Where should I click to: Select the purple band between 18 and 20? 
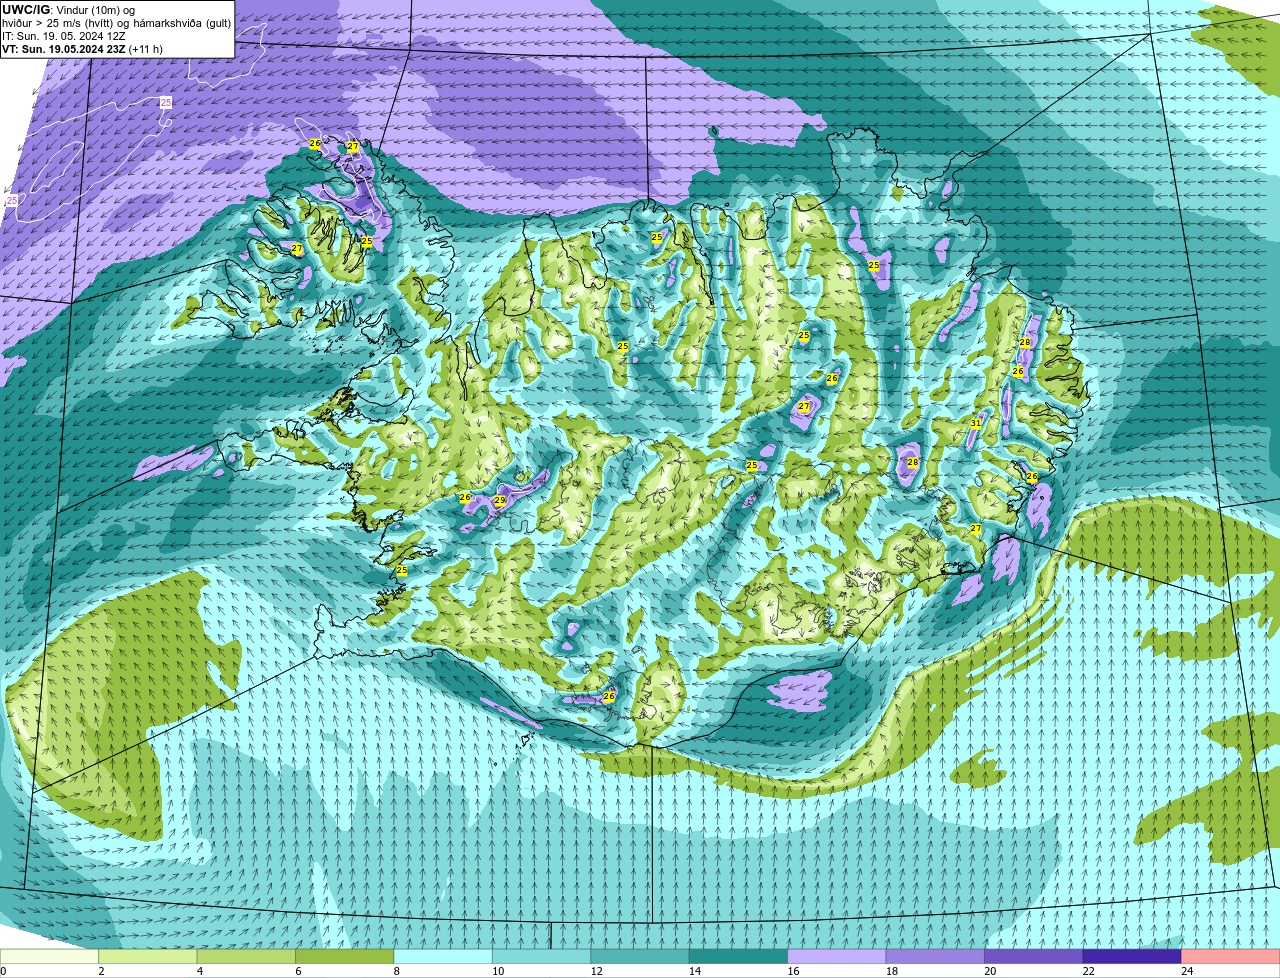[x=936, y=956]
